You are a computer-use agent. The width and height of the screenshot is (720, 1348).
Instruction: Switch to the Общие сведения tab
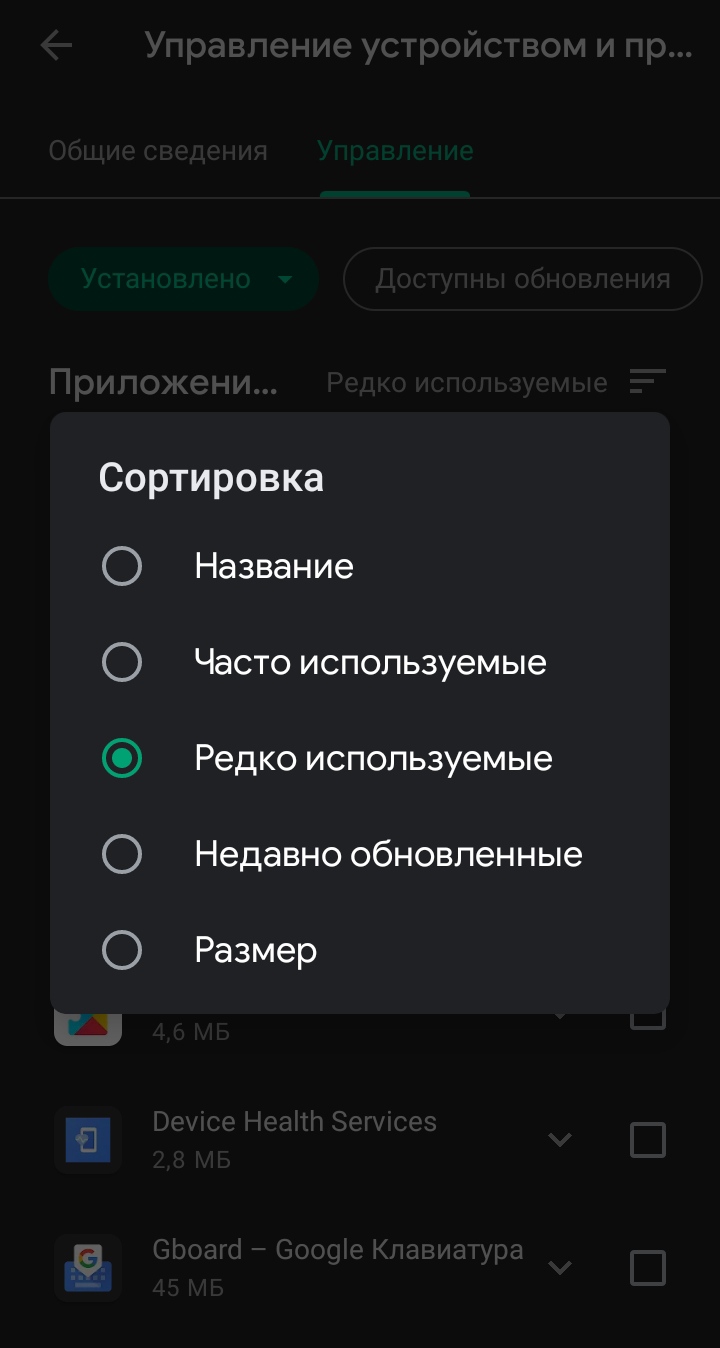158,150
